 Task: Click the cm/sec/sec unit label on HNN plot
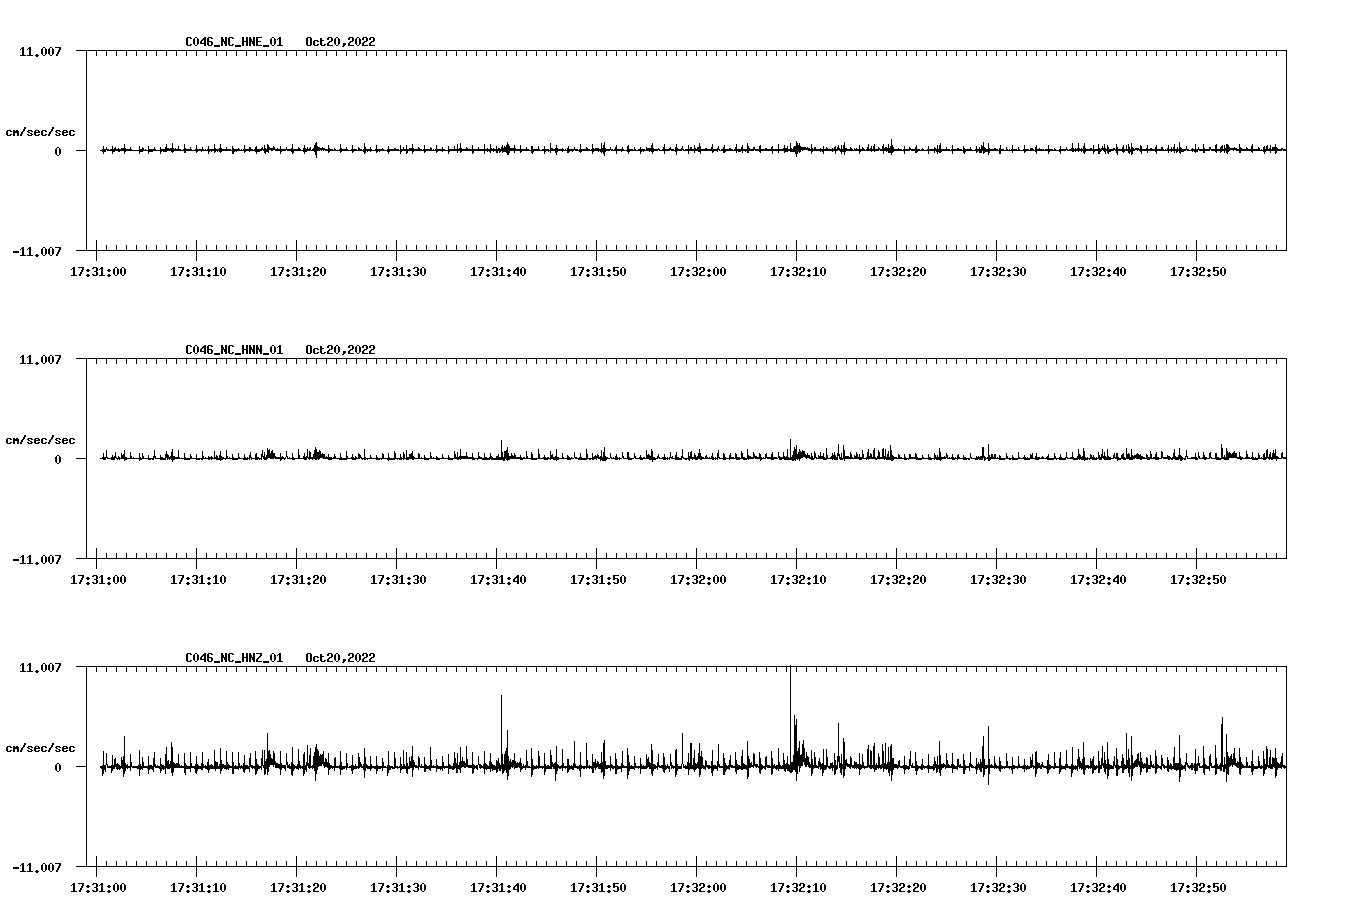(x=40, y=440)
